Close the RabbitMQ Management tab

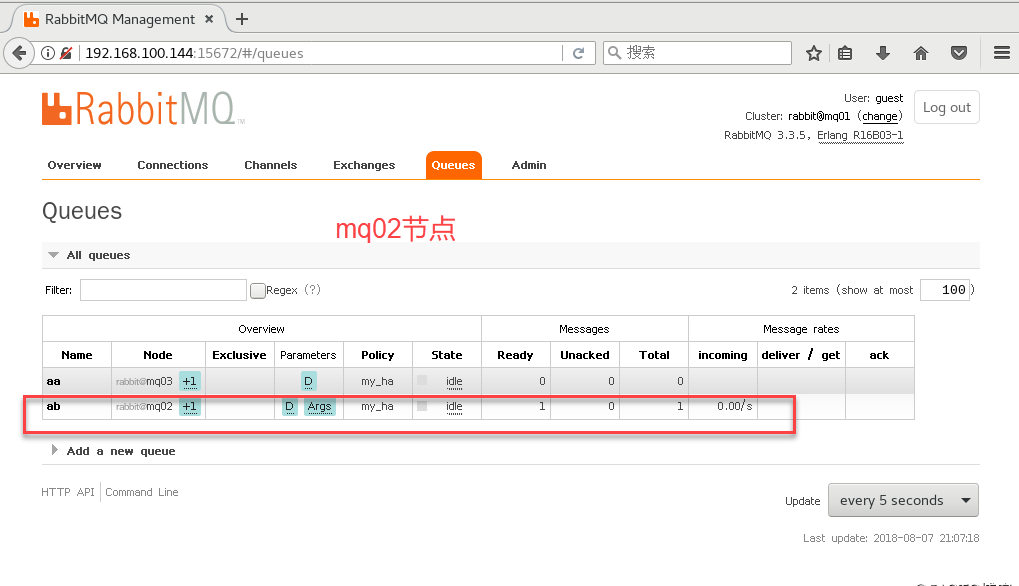(209, 19)
